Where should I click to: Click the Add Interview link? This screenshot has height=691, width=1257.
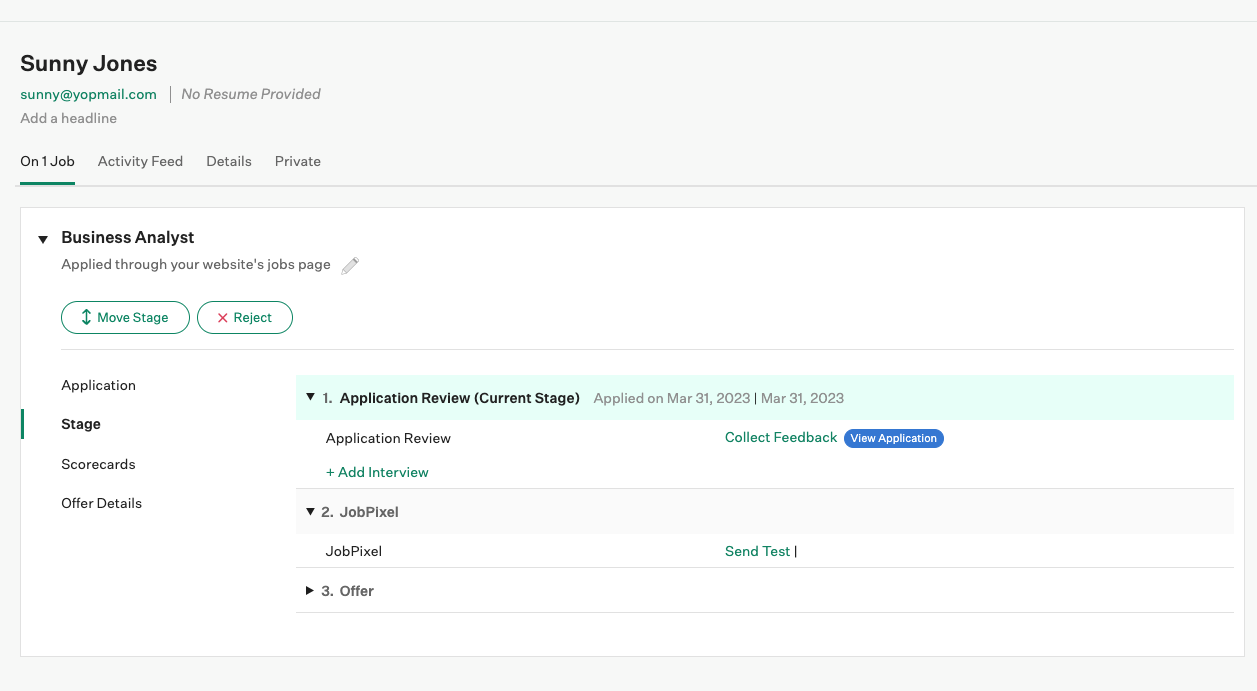(x=377, y=472)
